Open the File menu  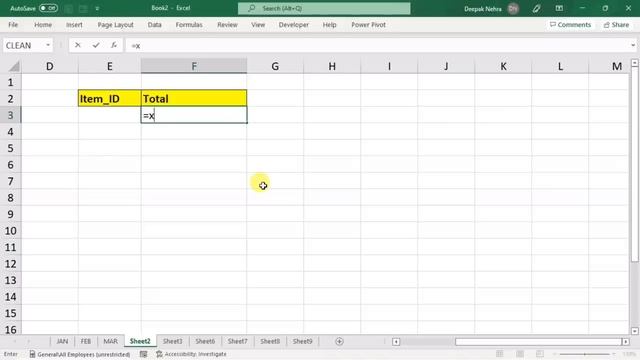click(x=13, y=25)
